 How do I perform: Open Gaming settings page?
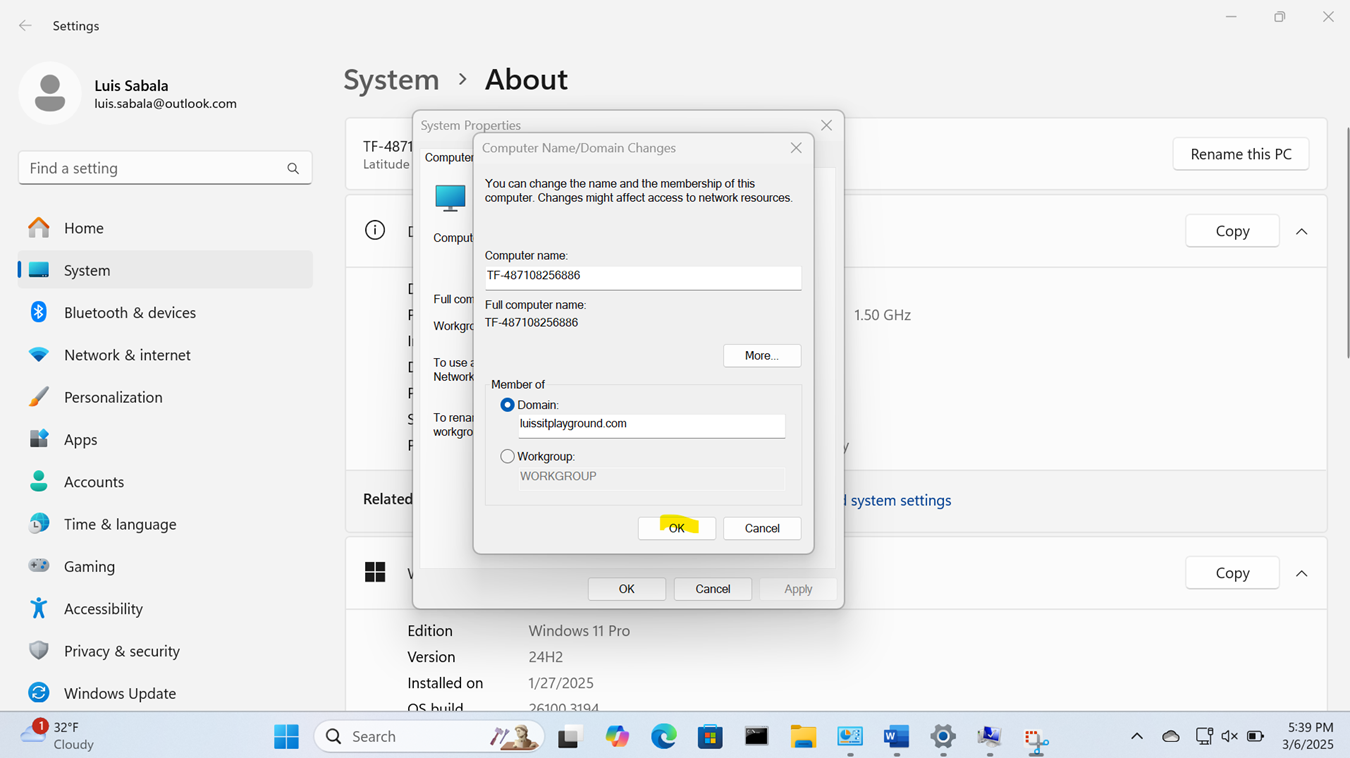coord(165,566)
